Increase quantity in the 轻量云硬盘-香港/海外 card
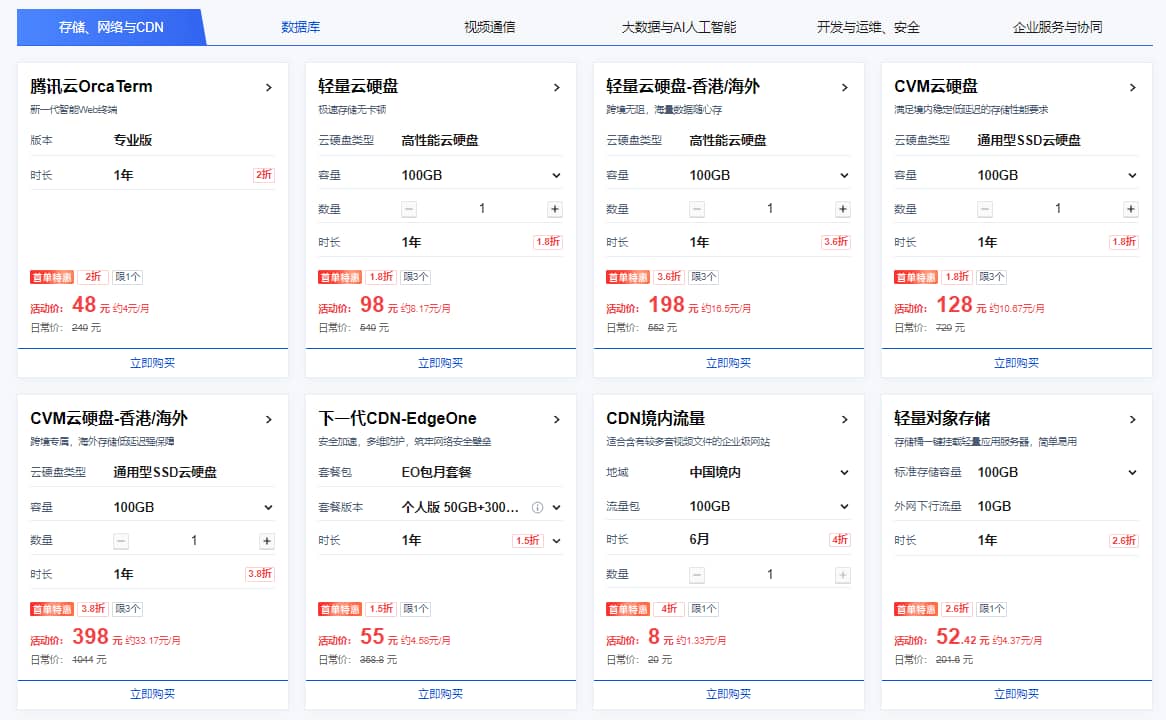Screen dimensions: 1166x720 (x=843, y=209)
